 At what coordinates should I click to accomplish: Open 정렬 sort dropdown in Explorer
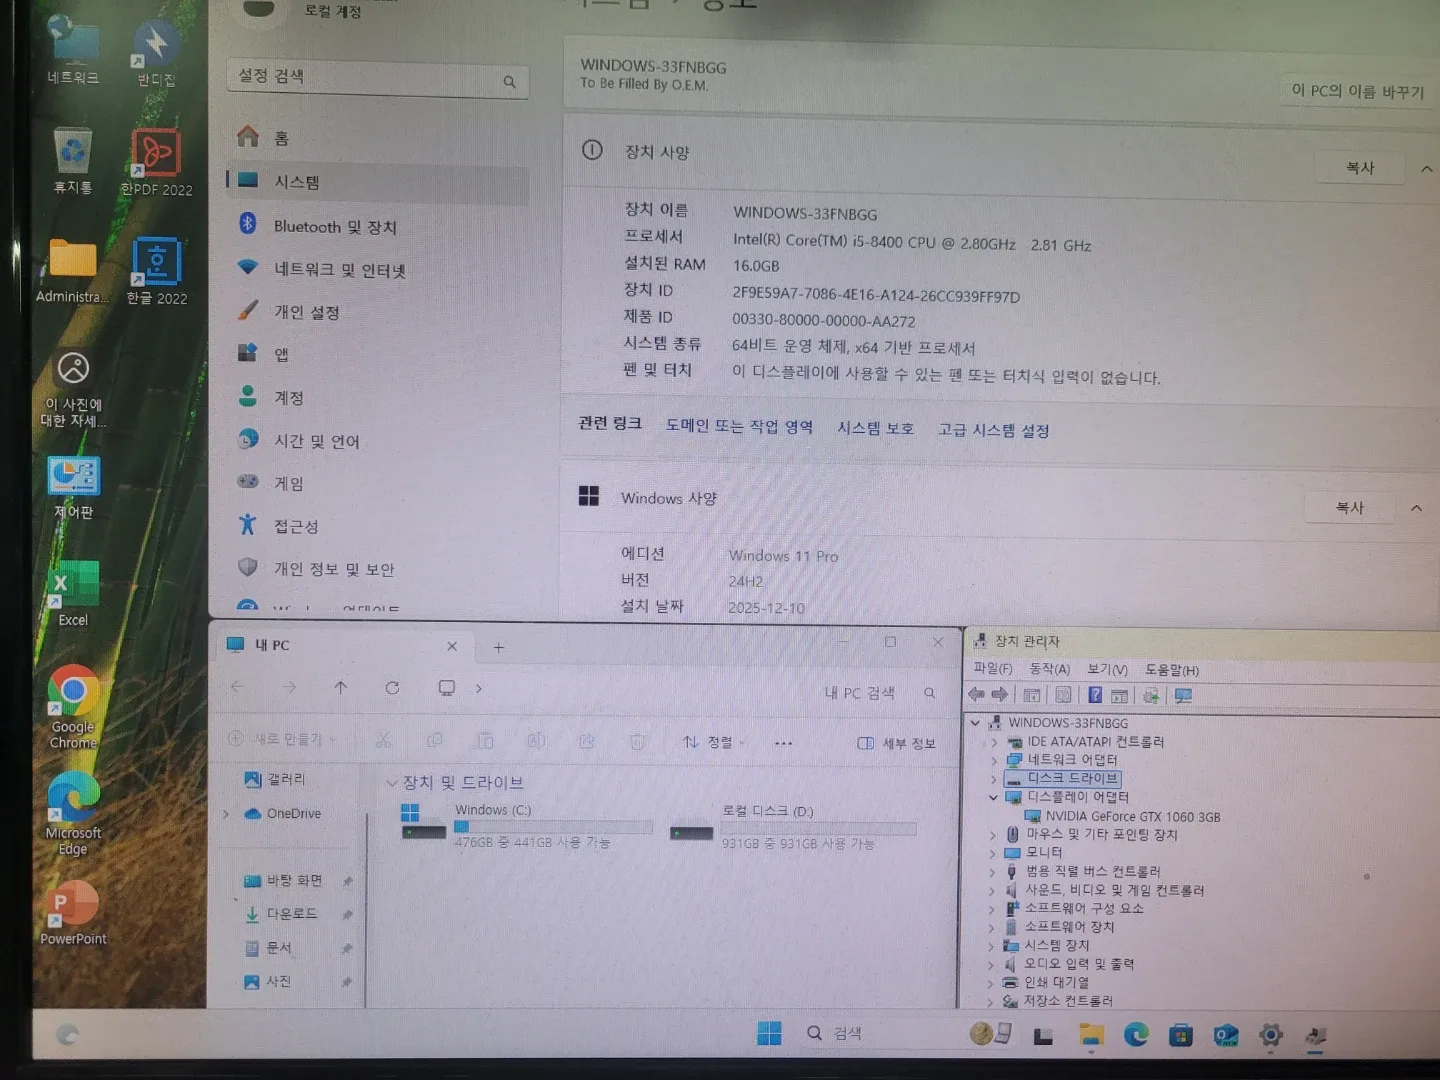[714, 742]
